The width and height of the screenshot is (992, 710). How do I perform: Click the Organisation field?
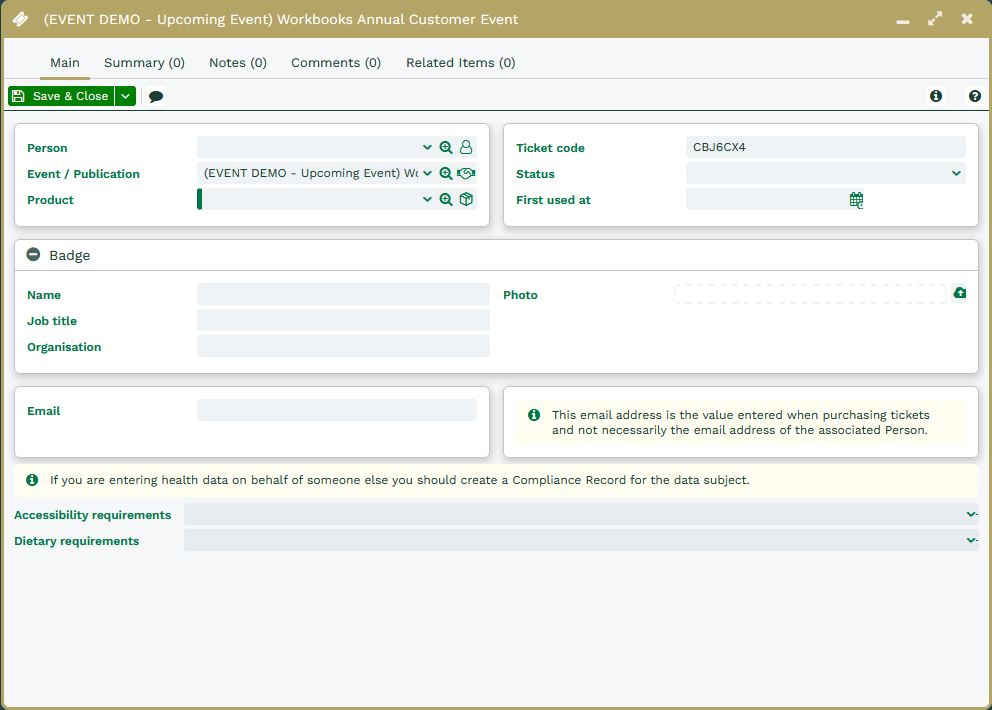pos(343,346)
